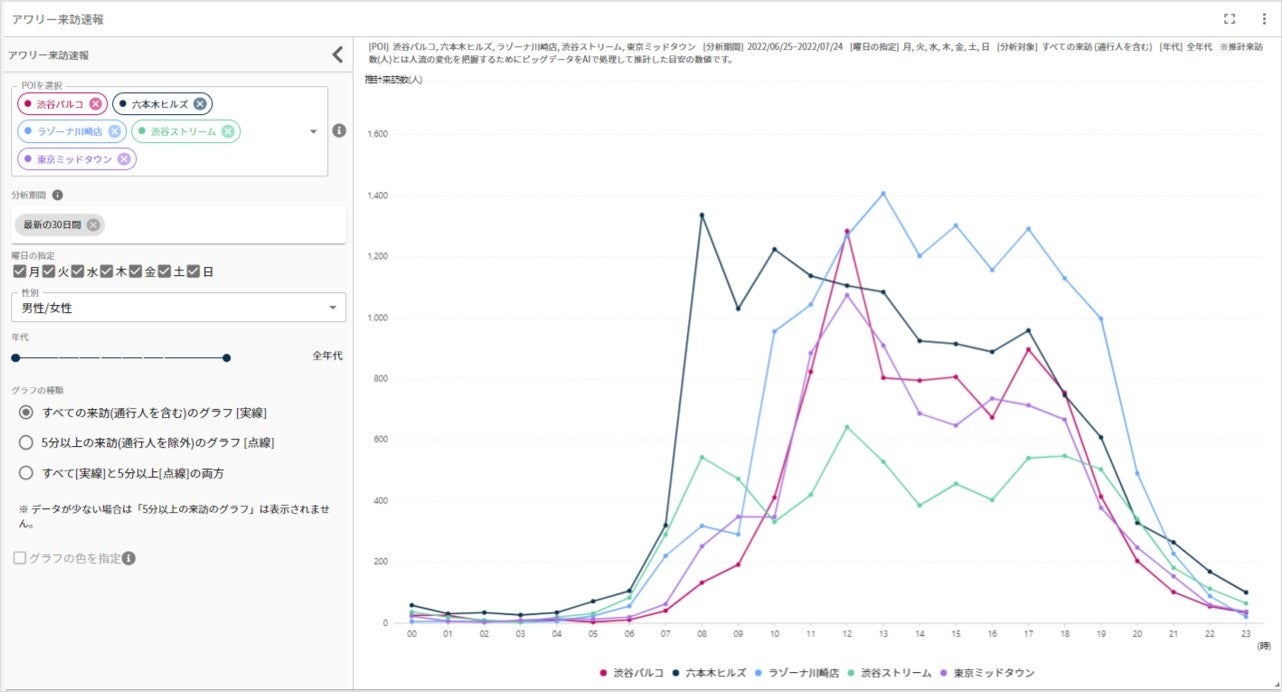Show info for POI selection
The height and width of the screenshot is (692, 1282).
pyautogui.click(x=339, y=131)
